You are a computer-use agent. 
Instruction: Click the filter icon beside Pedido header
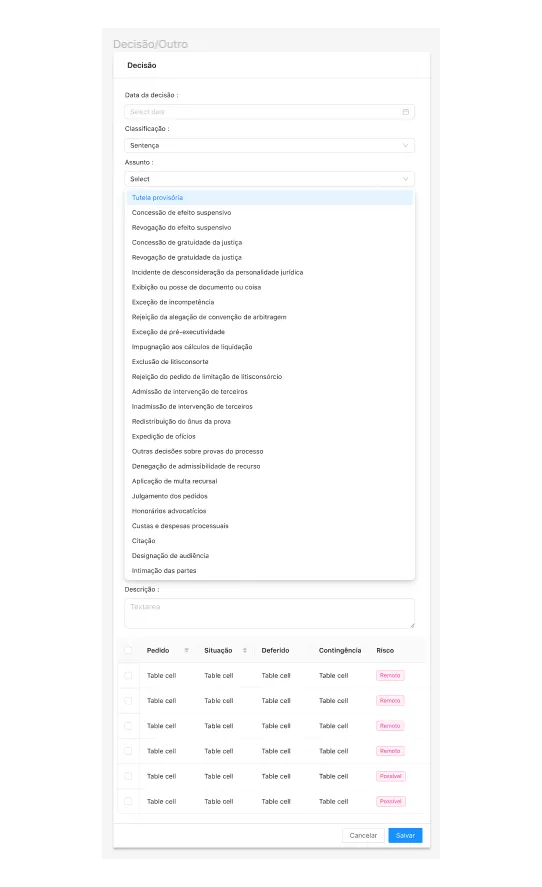(x=187, y=651)
